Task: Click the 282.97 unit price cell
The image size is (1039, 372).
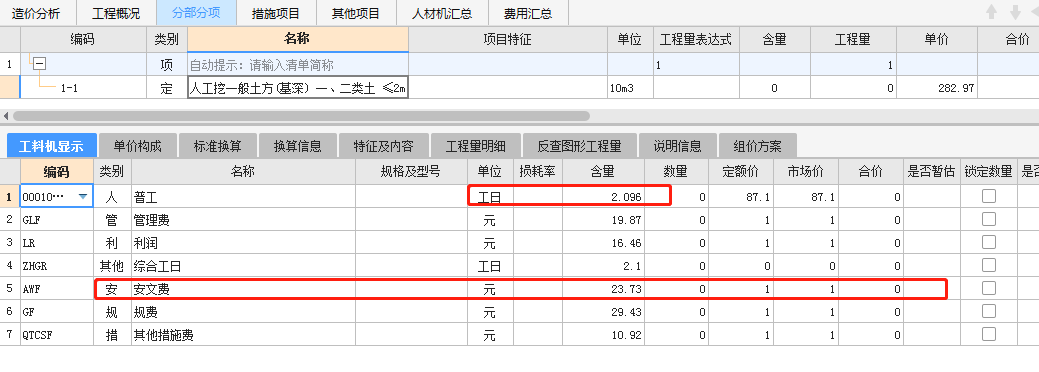Action: tap(938, 88)
